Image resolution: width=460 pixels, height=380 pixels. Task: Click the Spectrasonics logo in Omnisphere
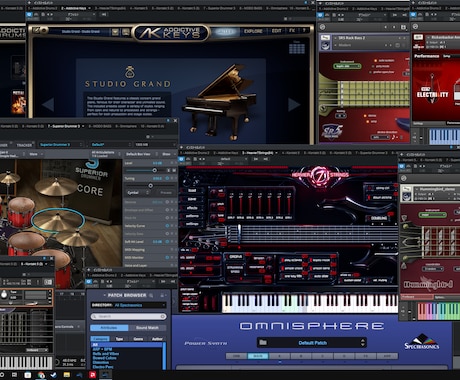(422, 343)
